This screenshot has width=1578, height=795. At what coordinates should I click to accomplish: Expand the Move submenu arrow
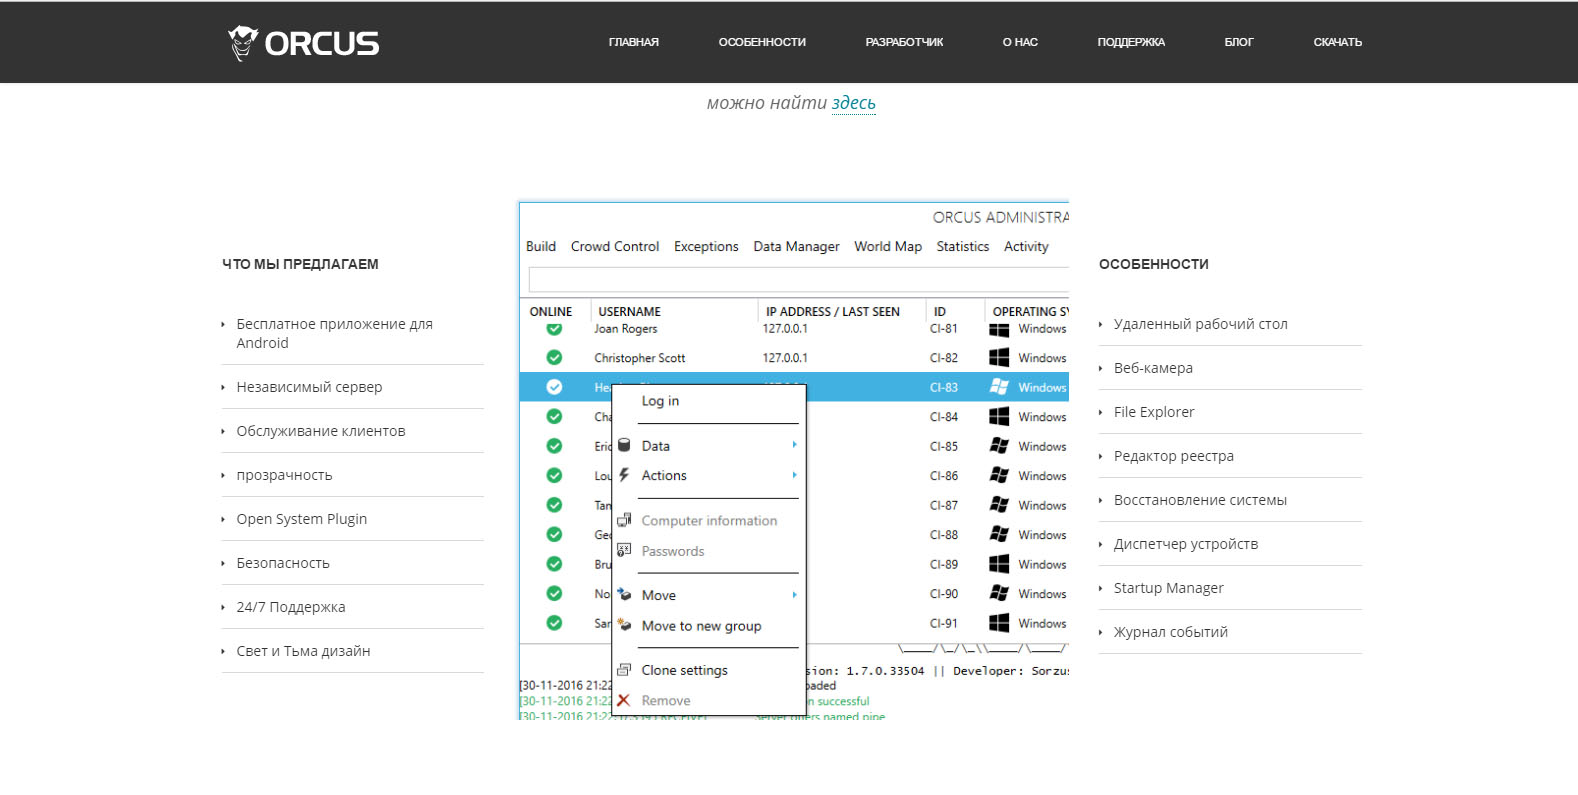(x=794, y=595)
